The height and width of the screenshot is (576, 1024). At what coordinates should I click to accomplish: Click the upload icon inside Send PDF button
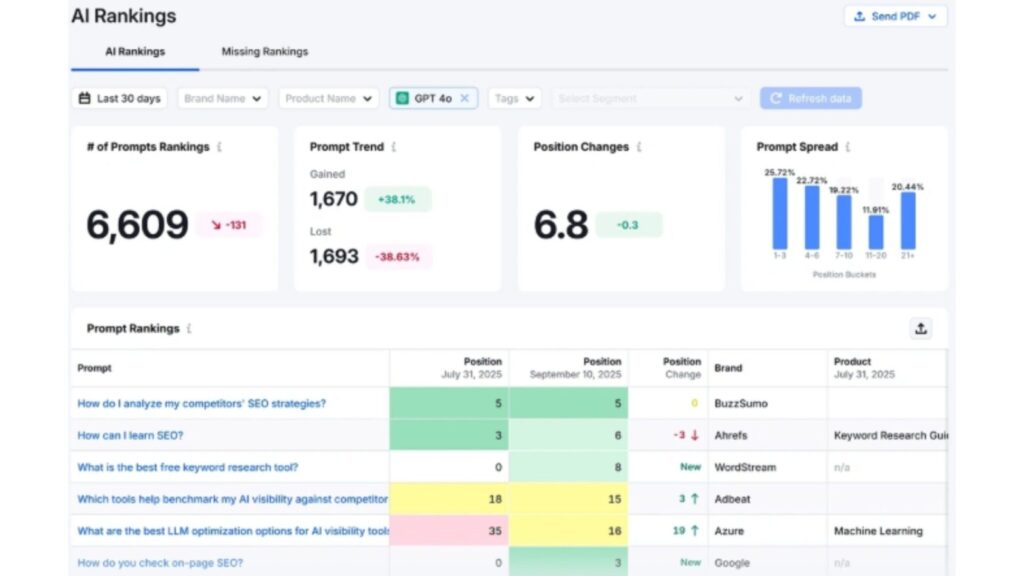click(x=858, y=16)
